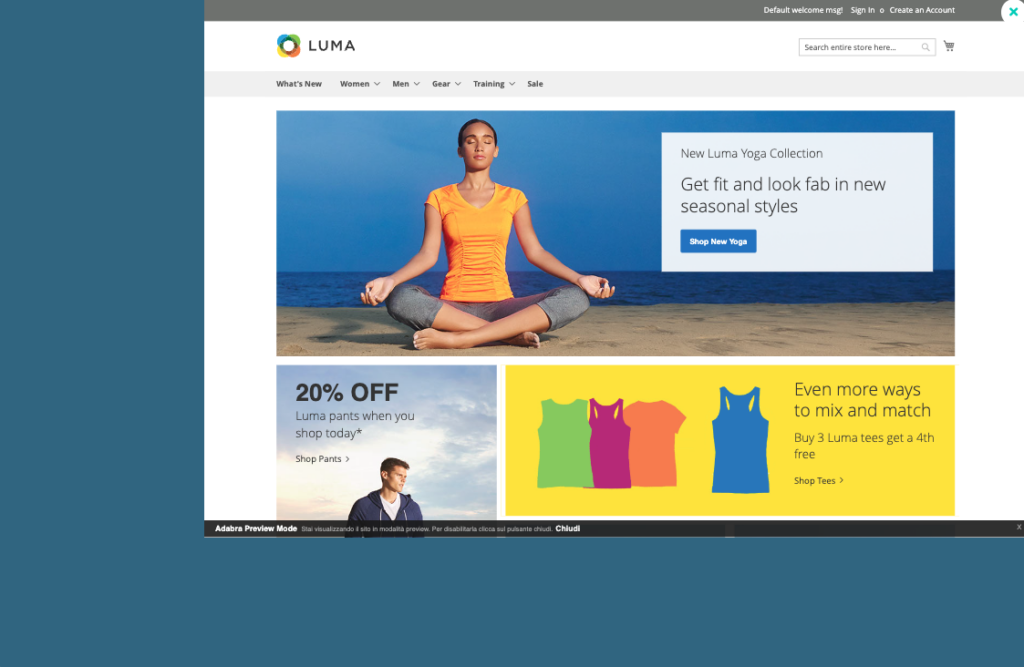The image size is (1024, 667).
Task: Click the yoga woman hero banner image
Action: tap(615, 233)
